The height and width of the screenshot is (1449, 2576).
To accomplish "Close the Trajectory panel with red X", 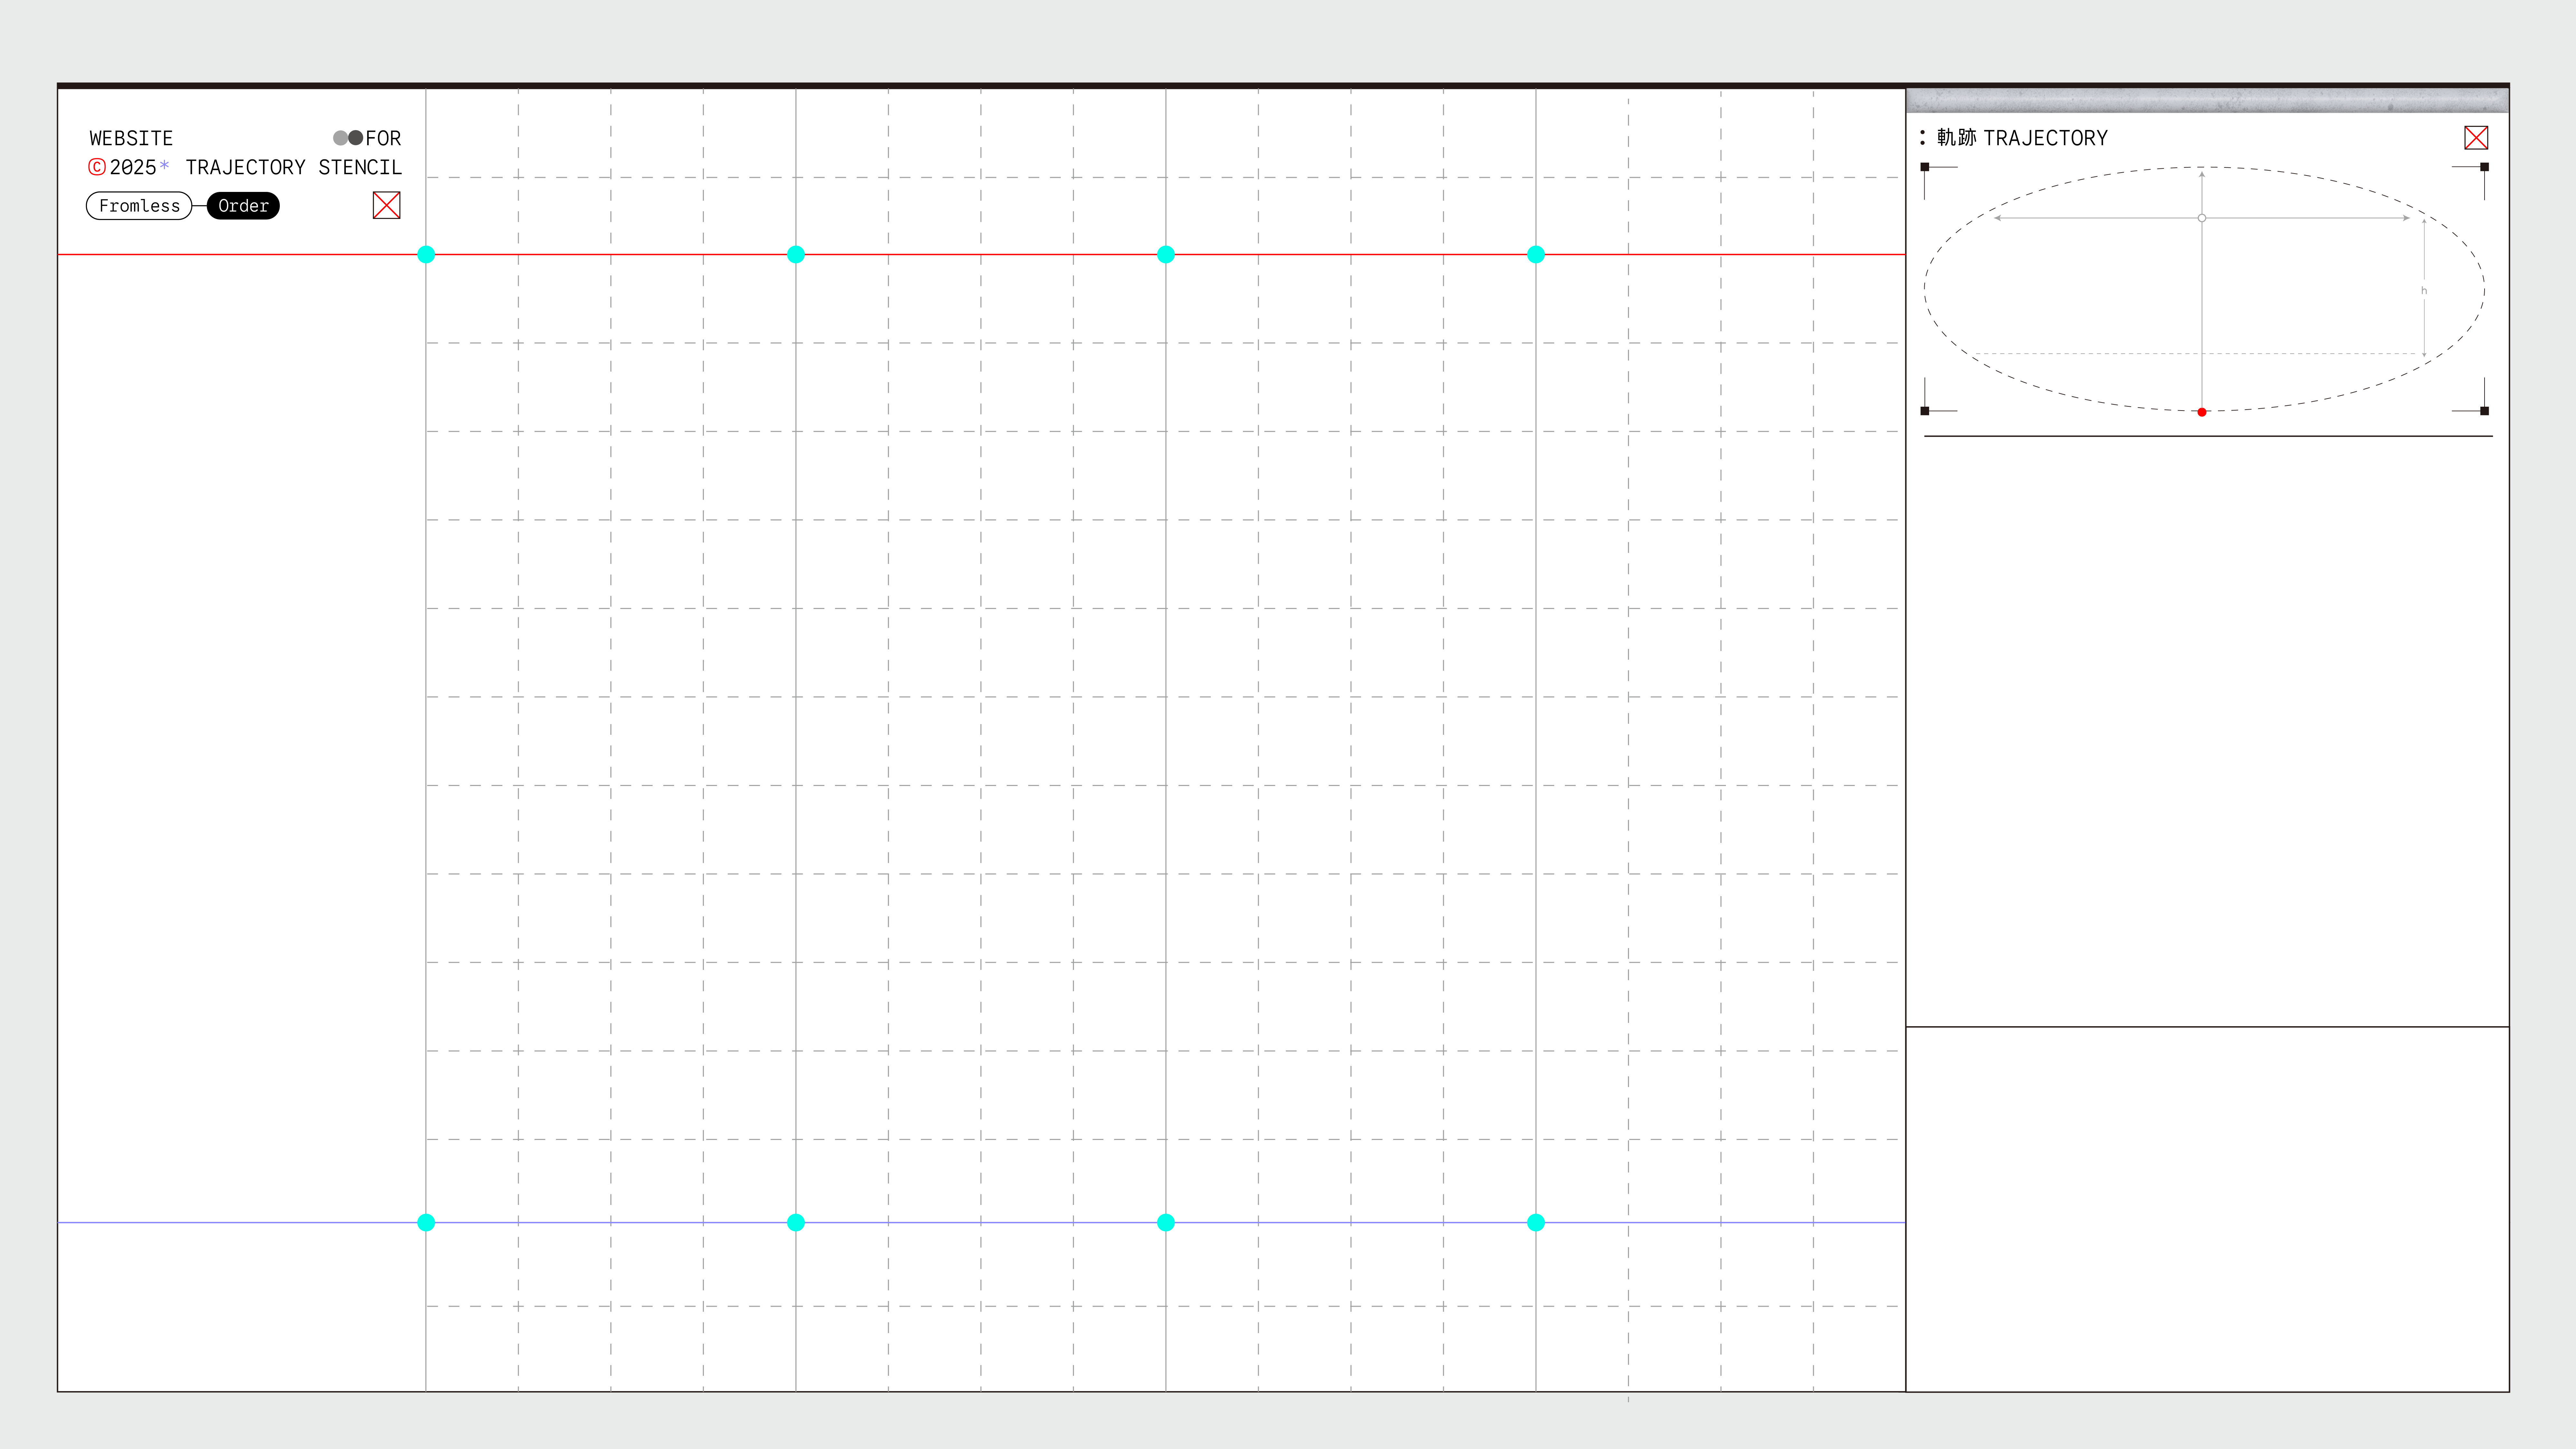I will [2476, 138].
